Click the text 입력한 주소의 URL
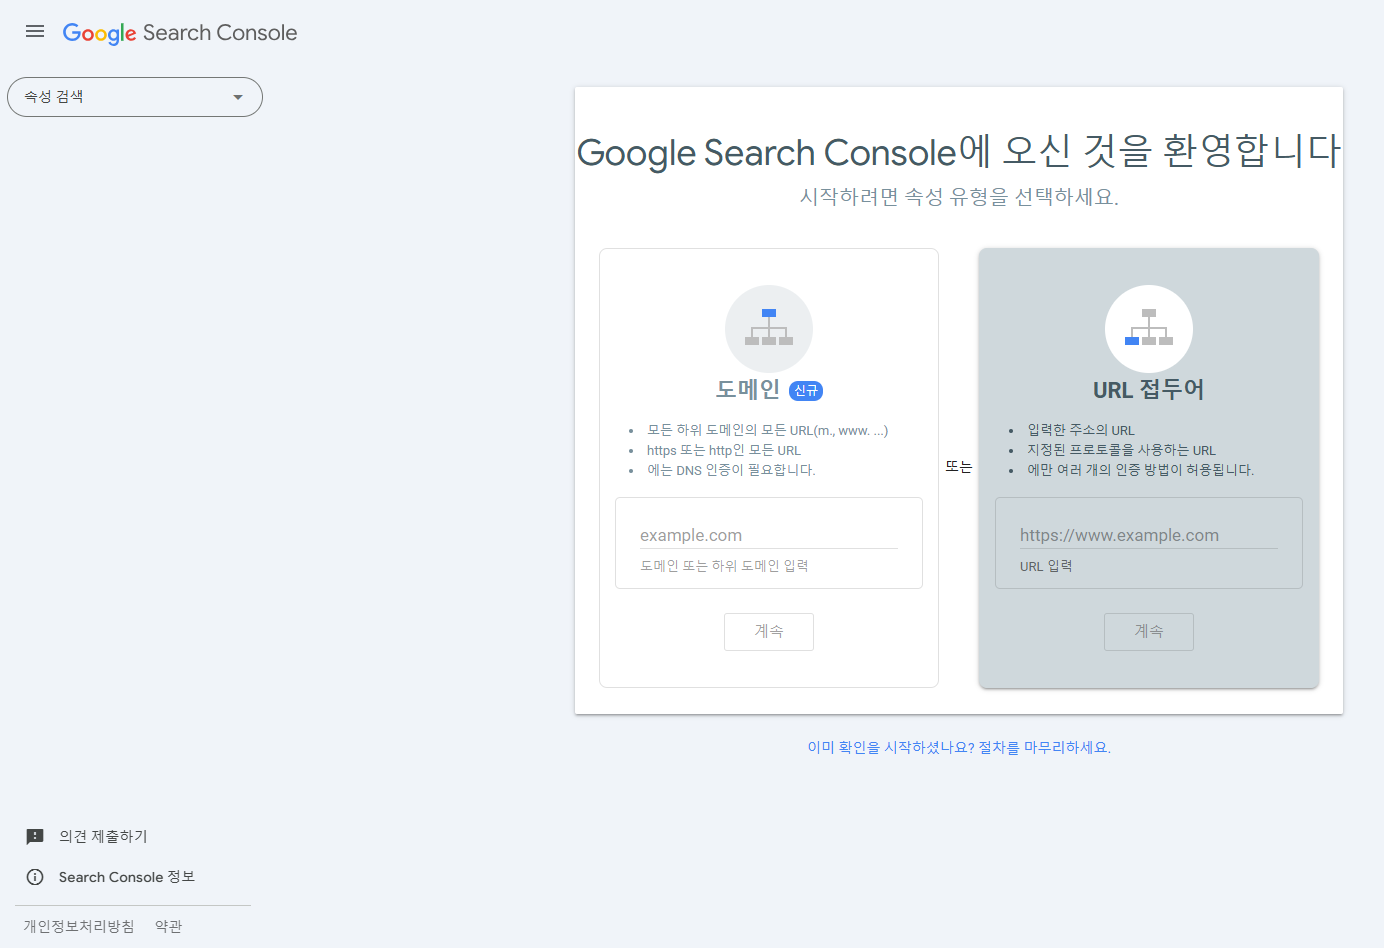1384x948 pixels. point(1081,430)
